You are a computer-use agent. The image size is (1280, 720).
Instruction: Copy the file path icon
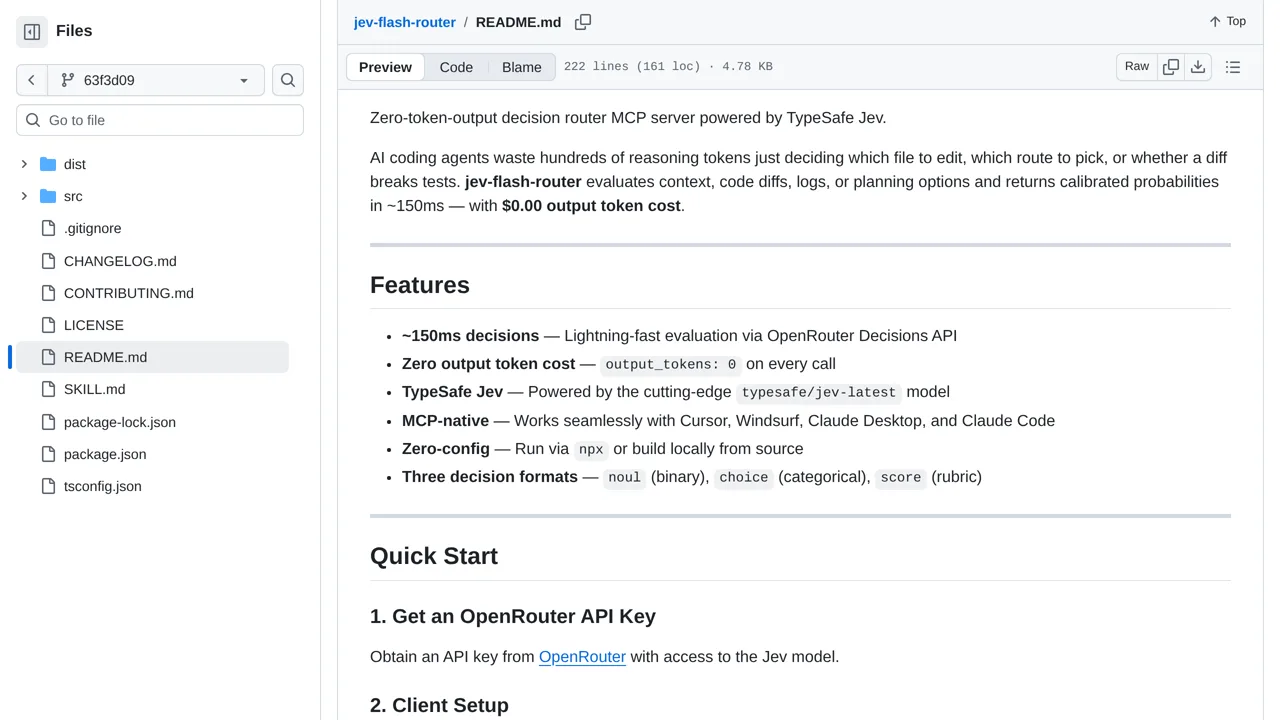tap(583, 22)
